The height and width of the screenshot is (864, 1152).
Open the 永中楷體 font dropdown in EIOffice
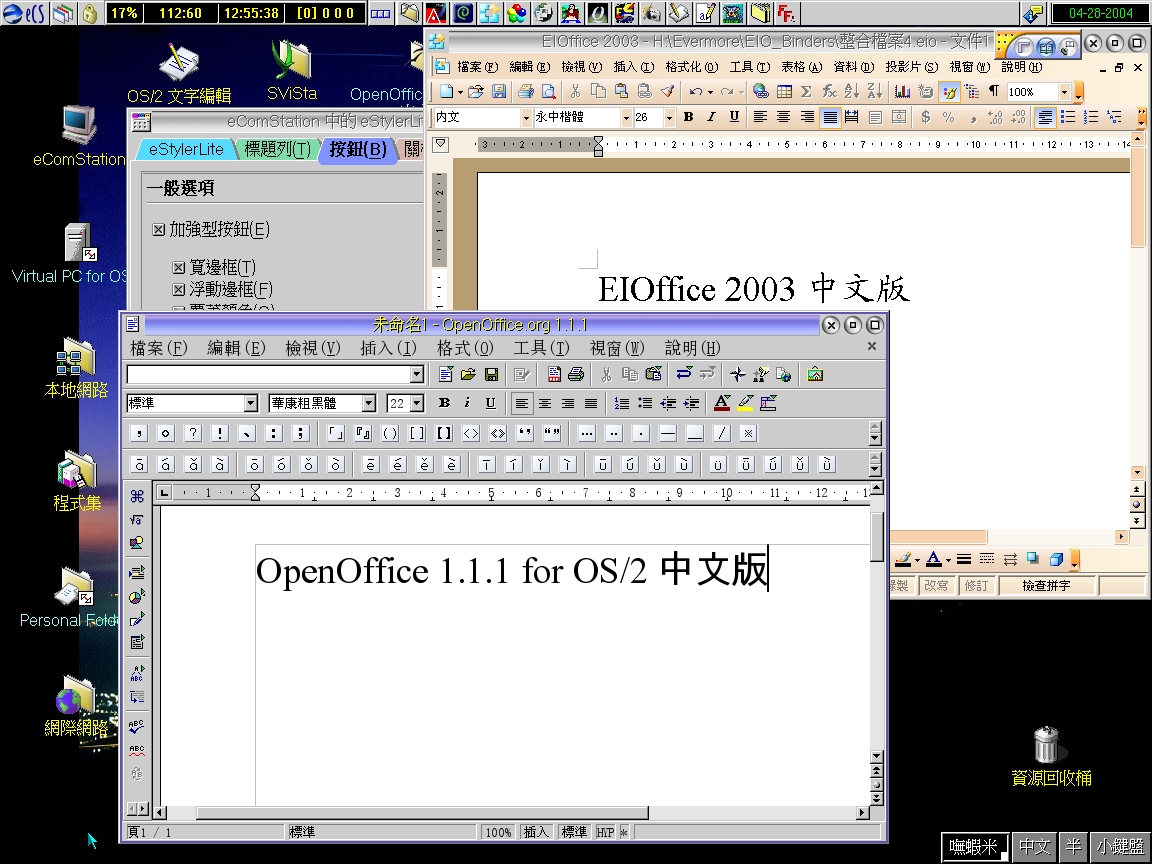tap(626, 117)
